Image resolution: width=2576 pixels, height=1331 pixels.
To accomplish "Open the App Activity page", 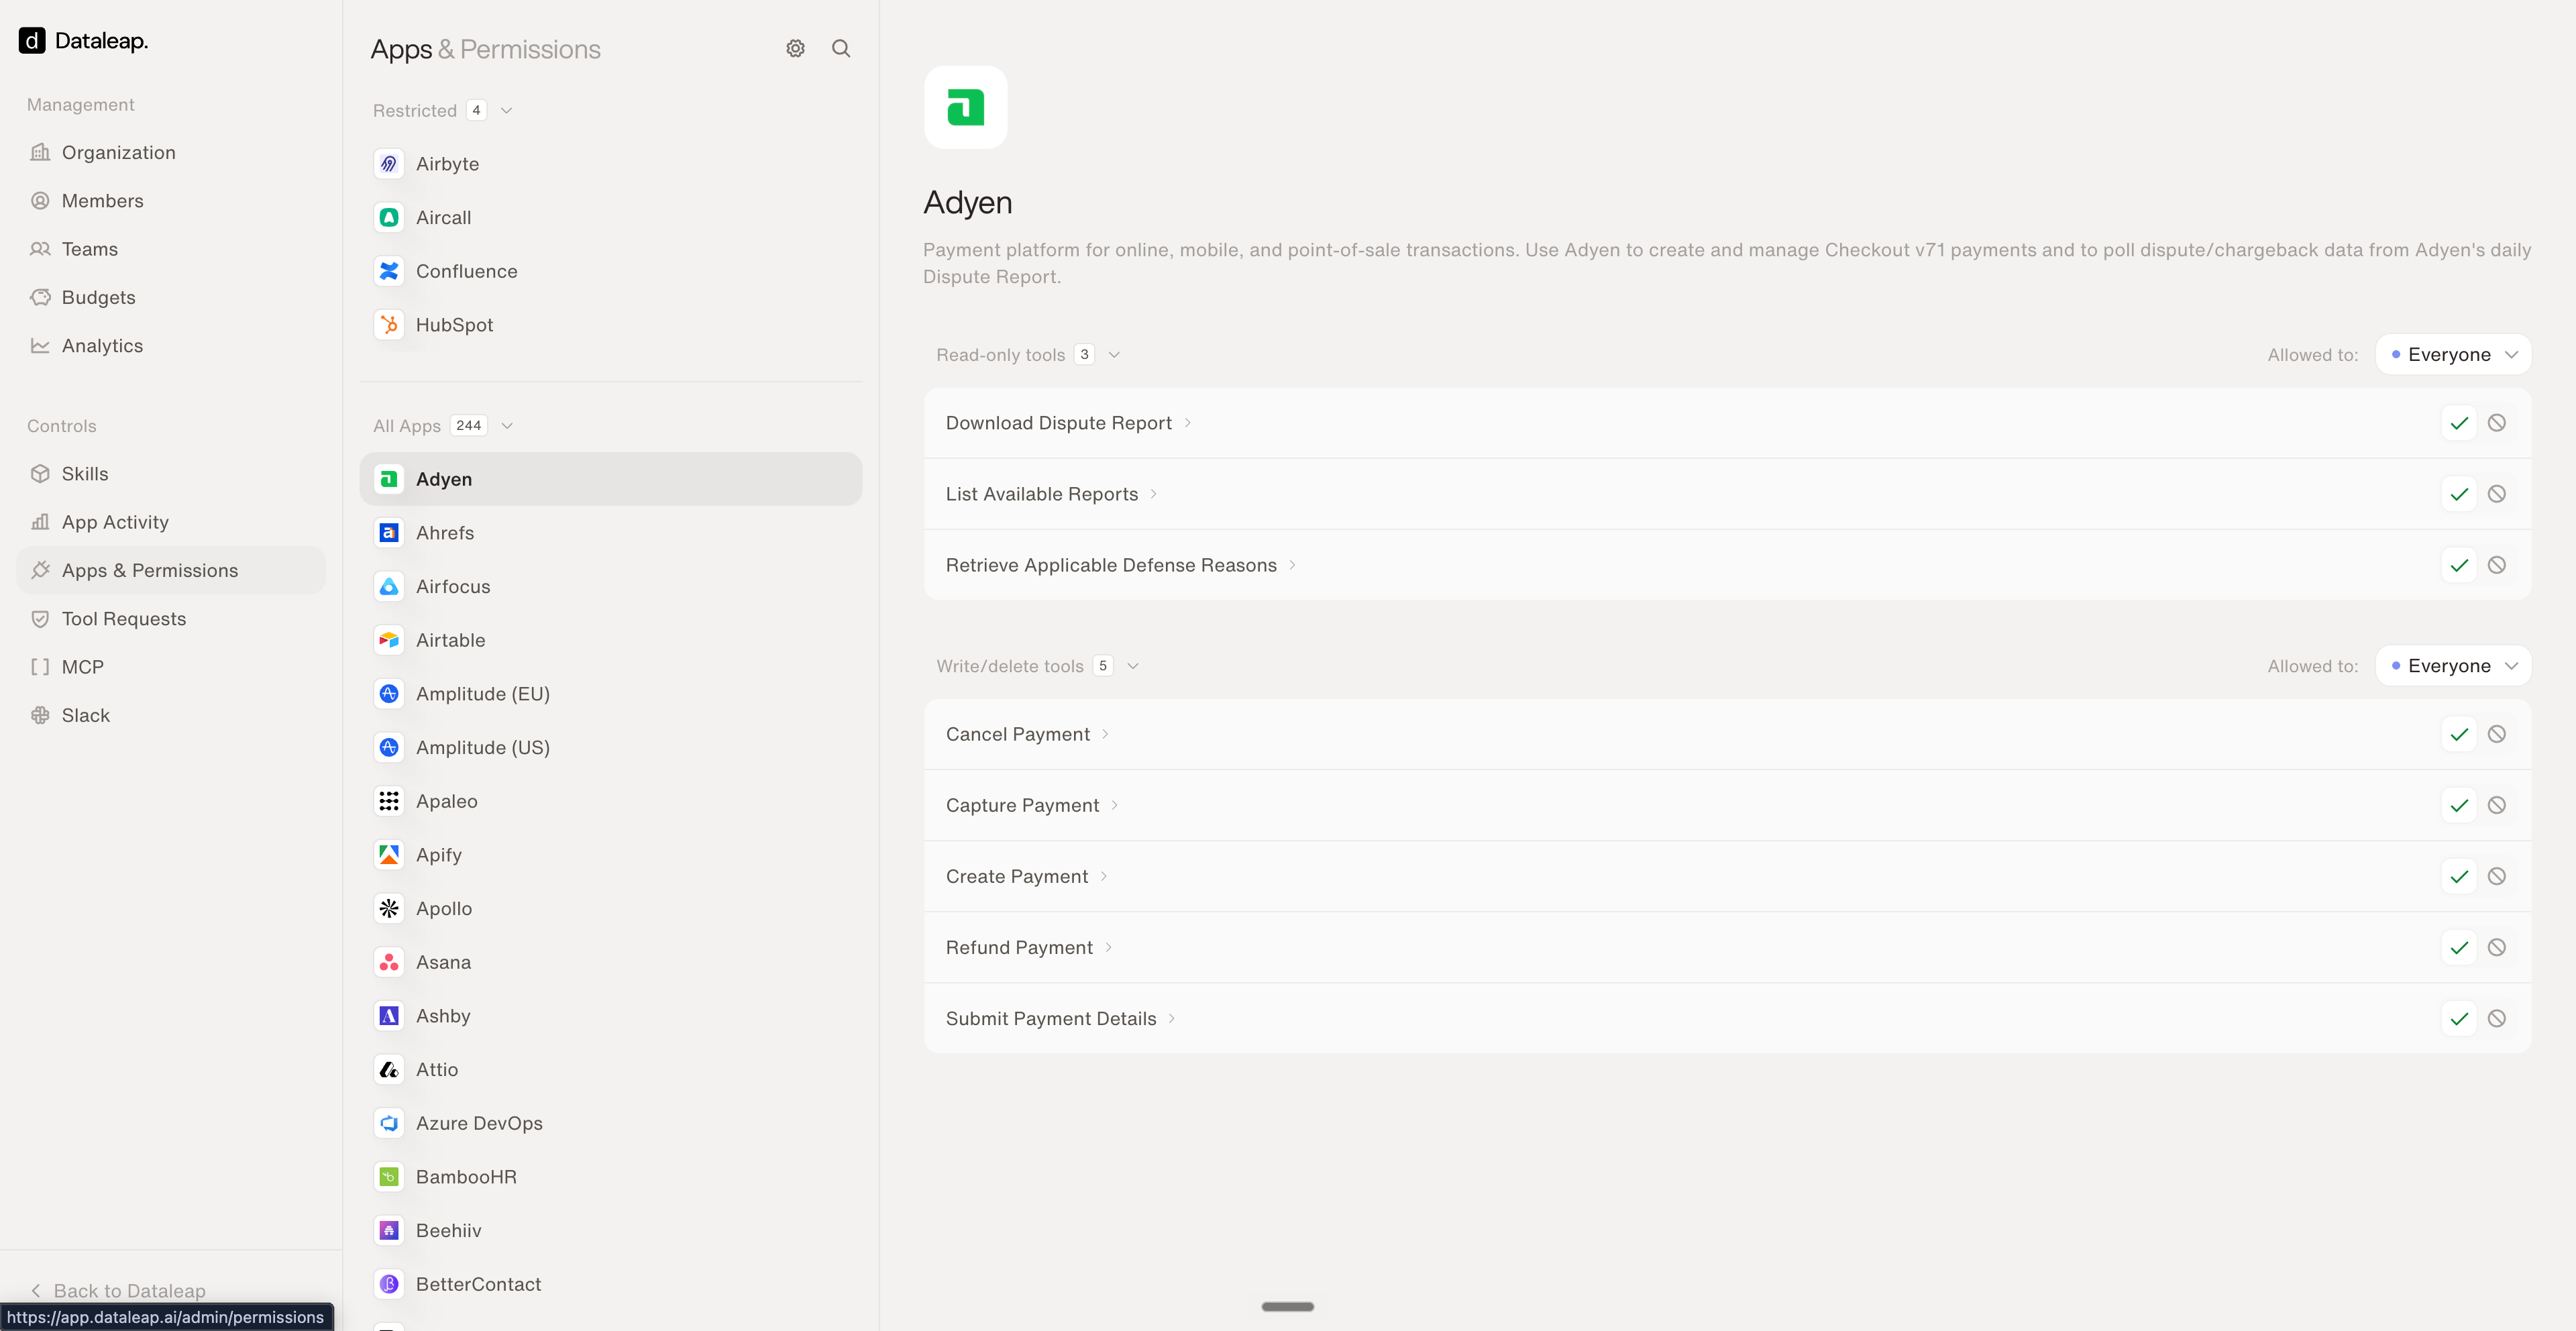I will click(171, 522).
